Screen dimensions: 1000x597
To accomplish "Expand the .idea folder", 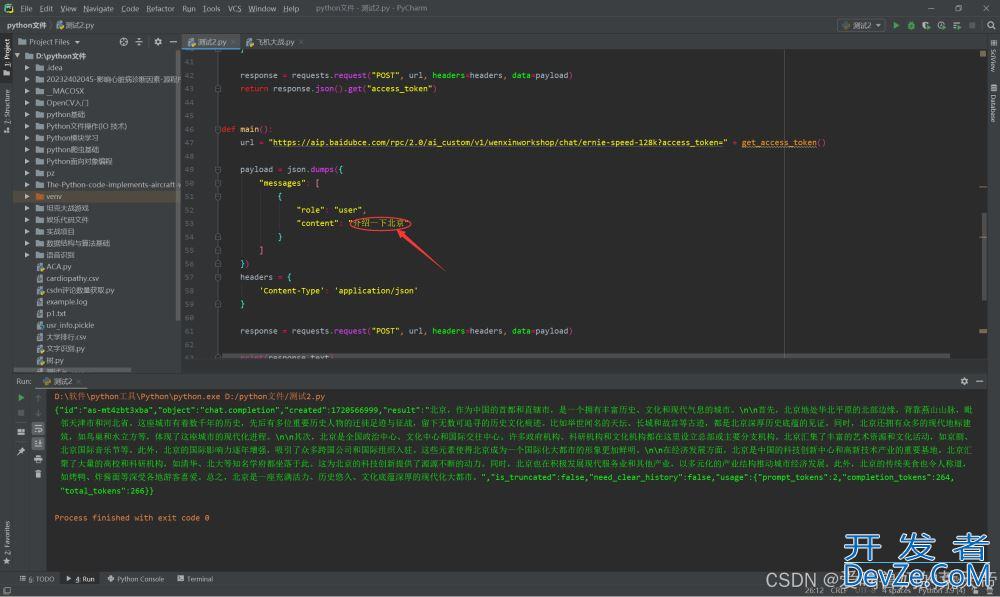I will (x=27, y=68).
